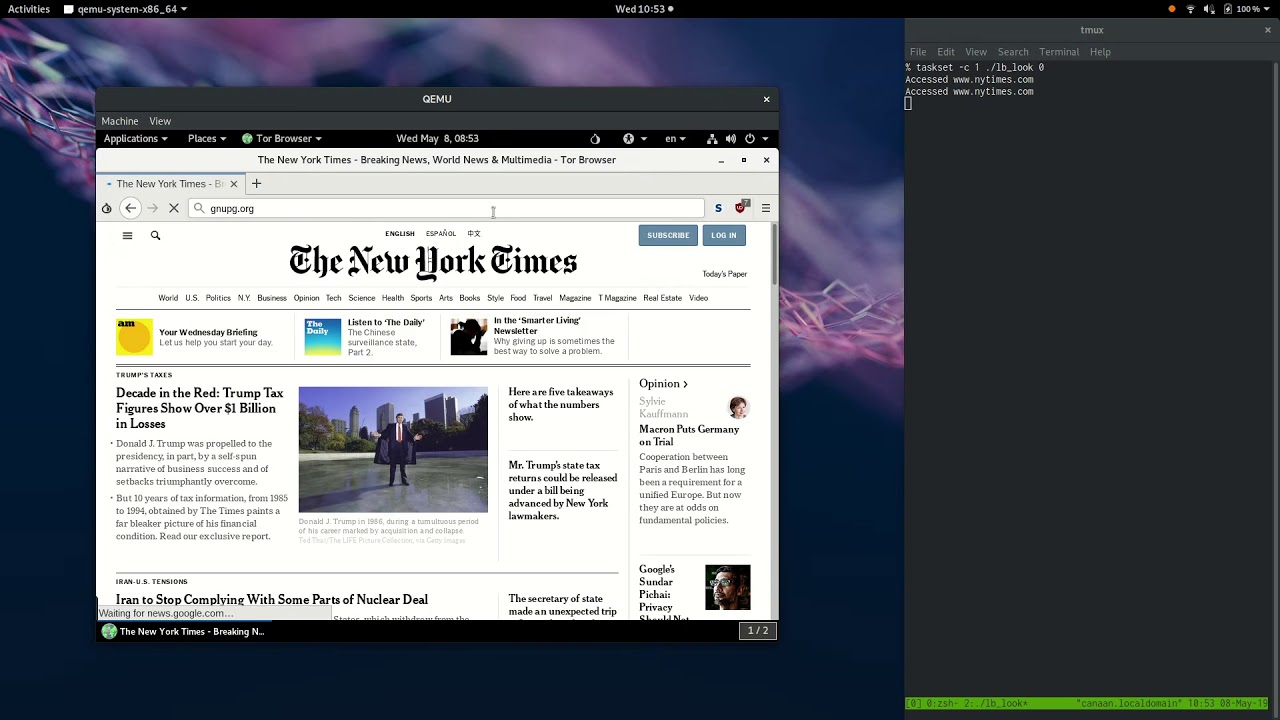This screenshot has width=1280, height=720.
Task: Stop loading the page with X button
Action: tap(173, 208)
